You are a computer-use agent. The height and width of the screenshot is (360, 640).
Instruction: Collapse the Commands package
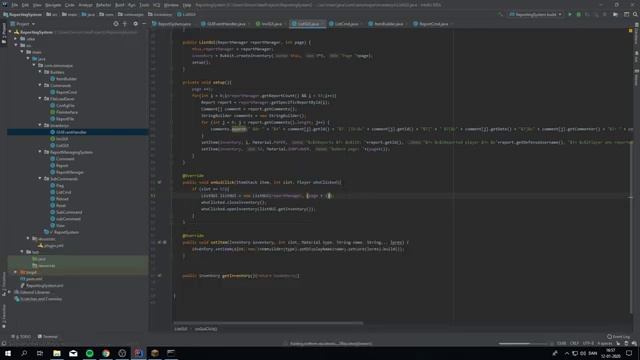click(x=40, y=85)
